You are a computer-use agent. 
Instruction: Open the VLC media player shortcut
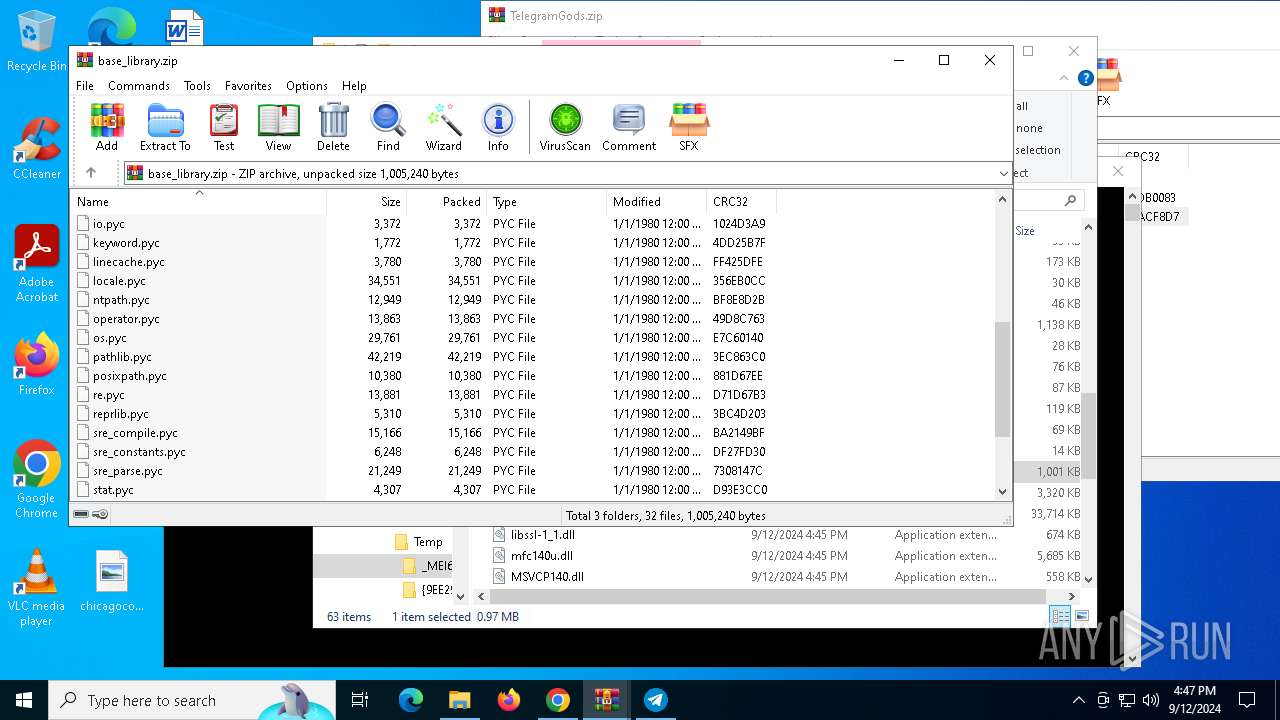coord(36,588)
